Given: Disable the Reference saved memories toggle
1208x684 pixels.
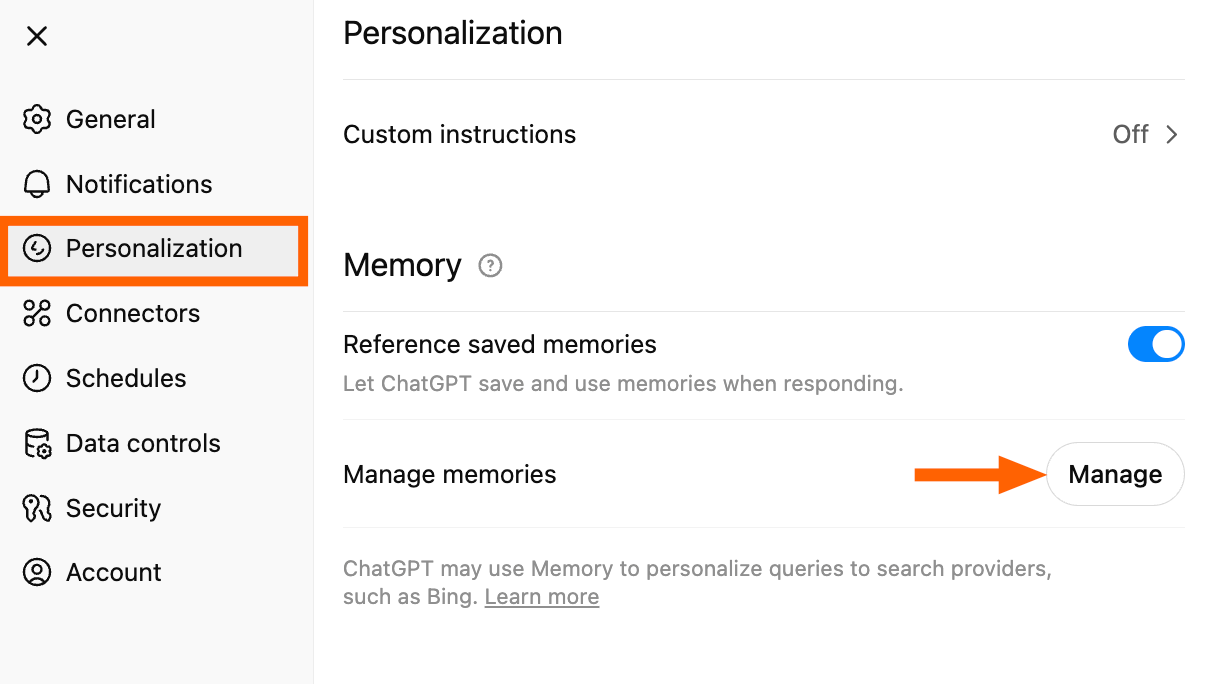Looking at the screenshot, I should (1156, 345).
